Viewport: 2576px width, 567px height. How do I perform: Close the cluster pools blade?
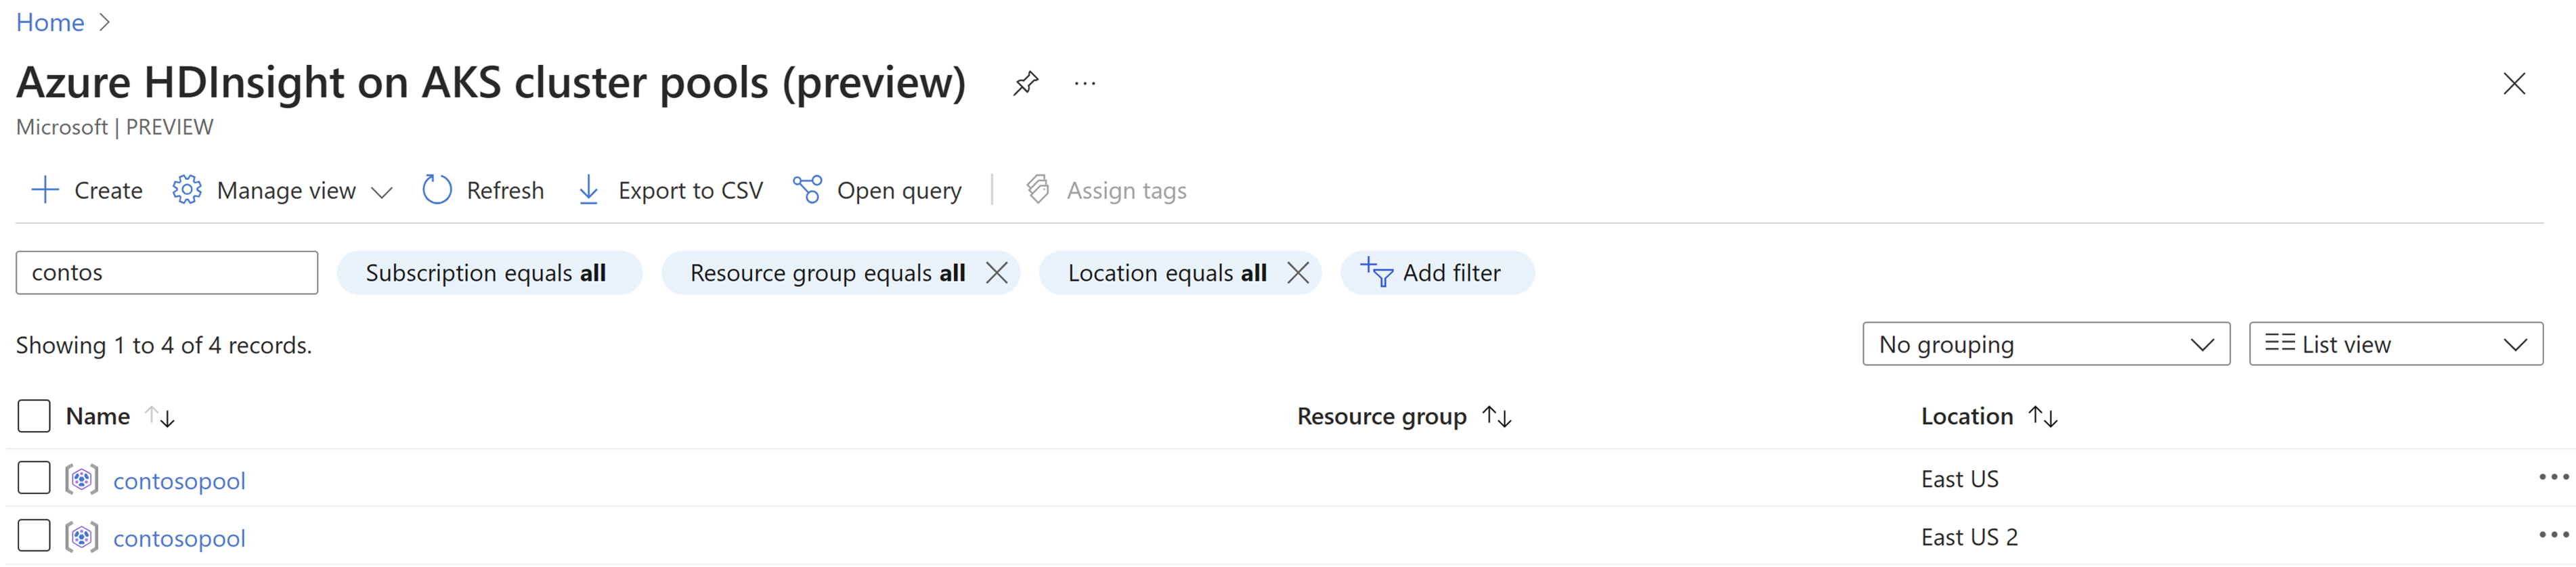coord(2514,83)
